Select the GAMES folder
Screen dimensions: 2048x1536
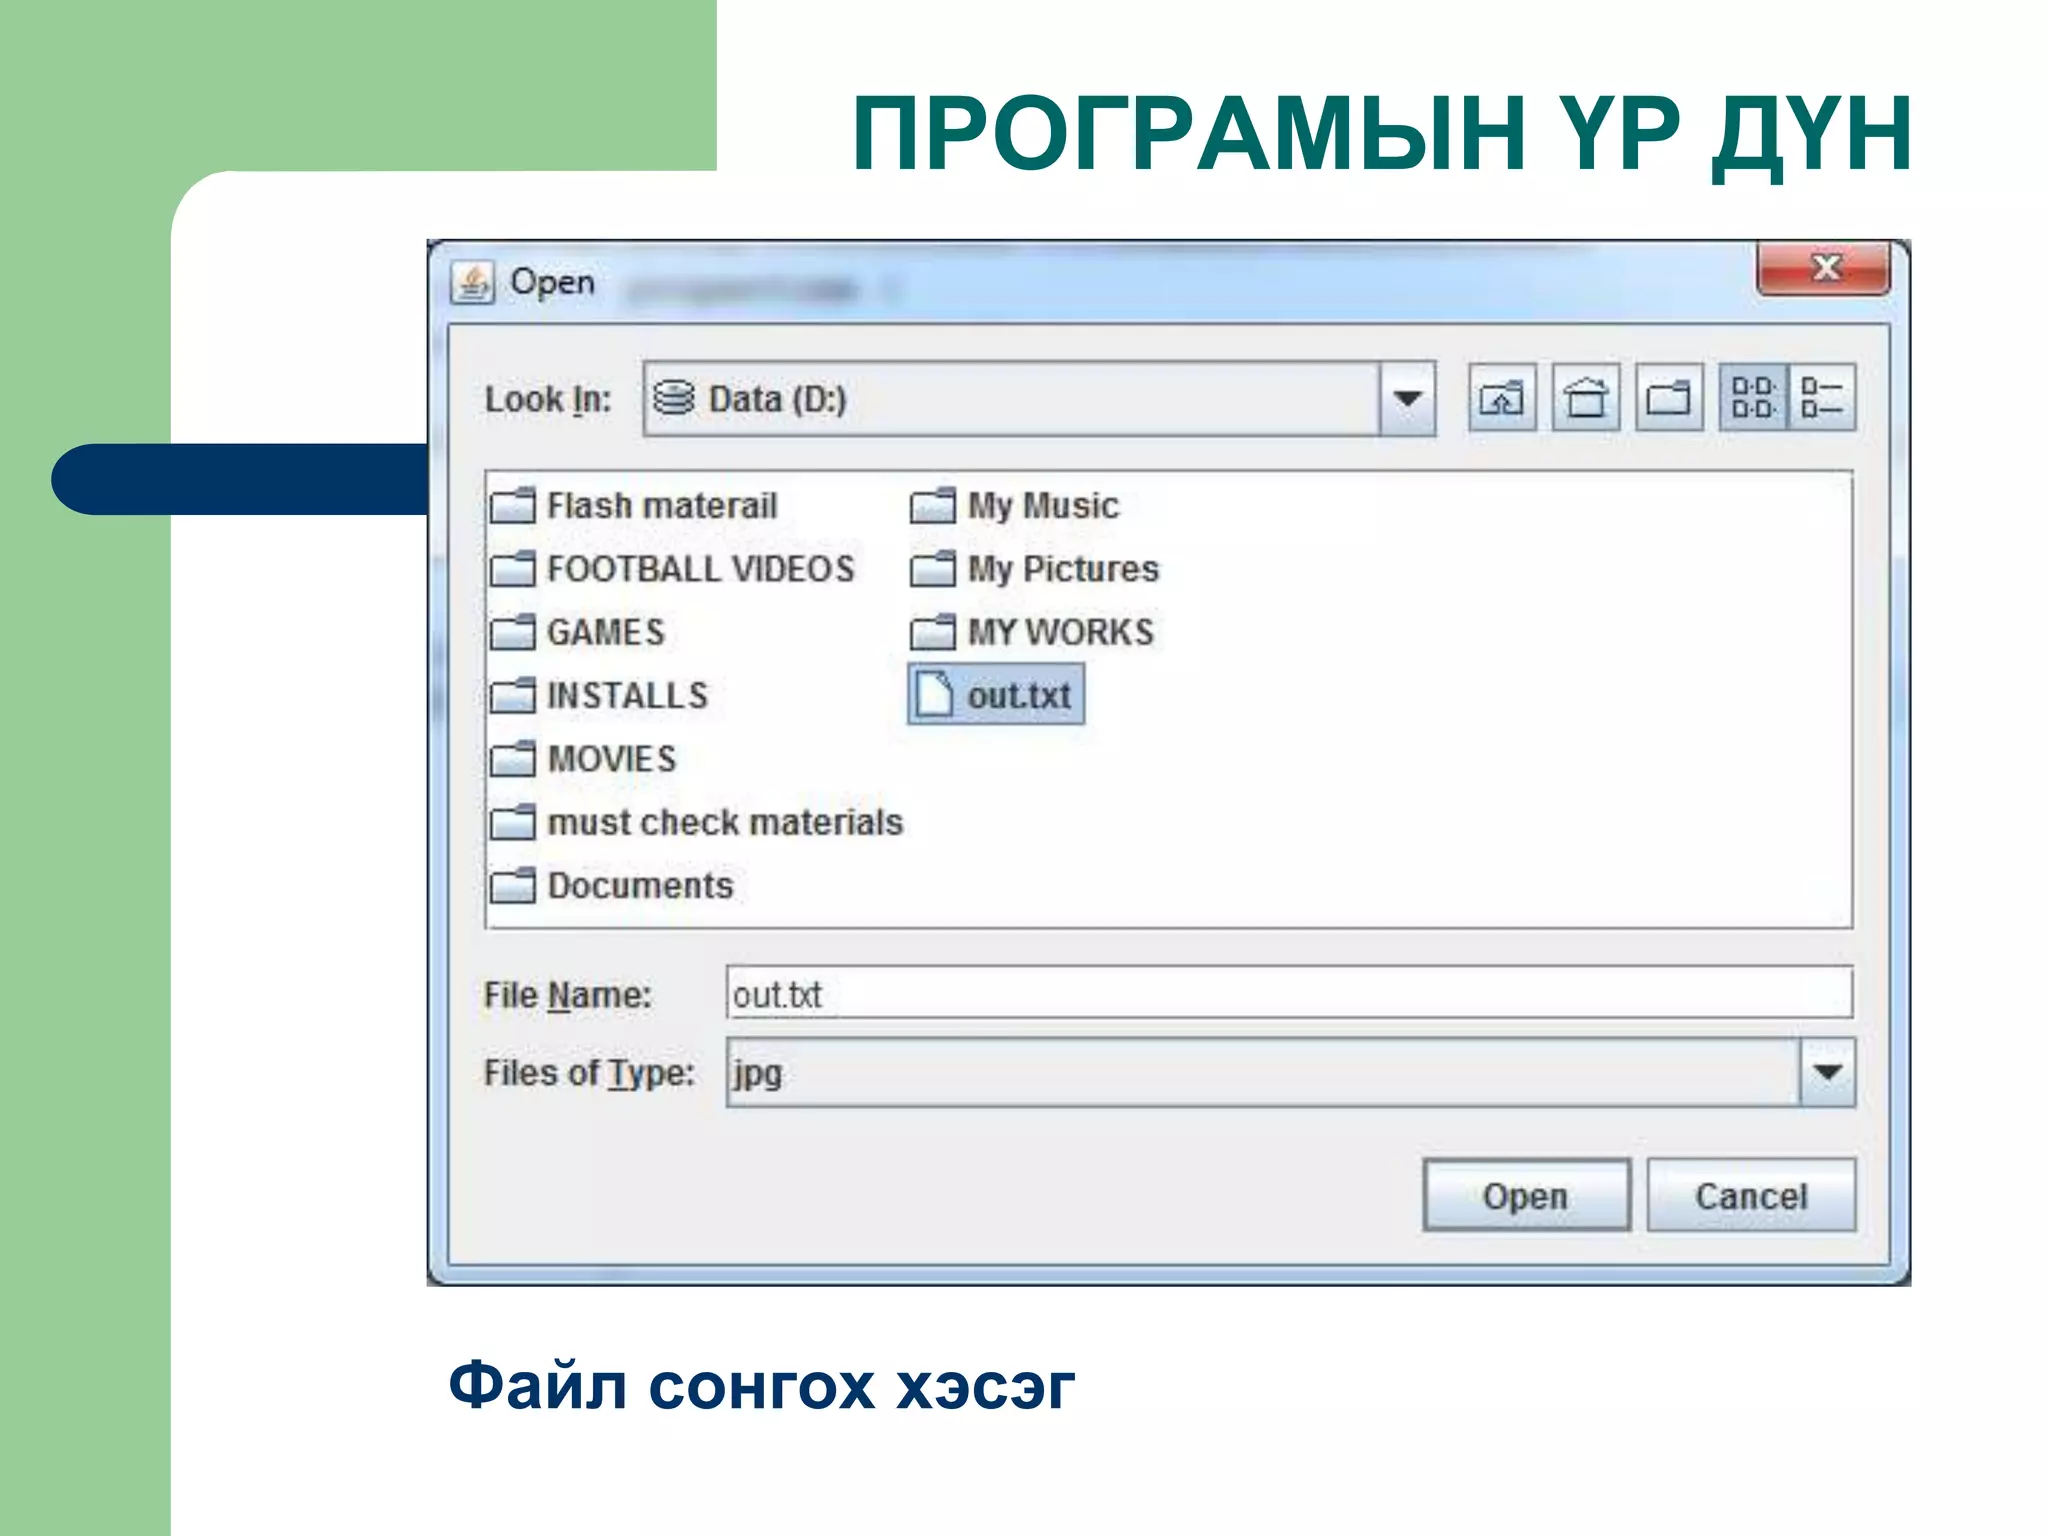(x=578, y=632)
